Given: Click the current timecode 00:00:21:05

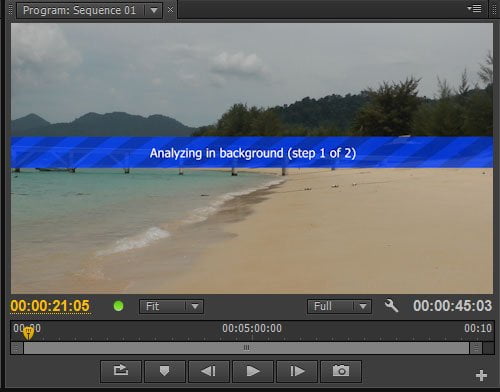Looking at the screenshot, I should [x=50, y=306].
